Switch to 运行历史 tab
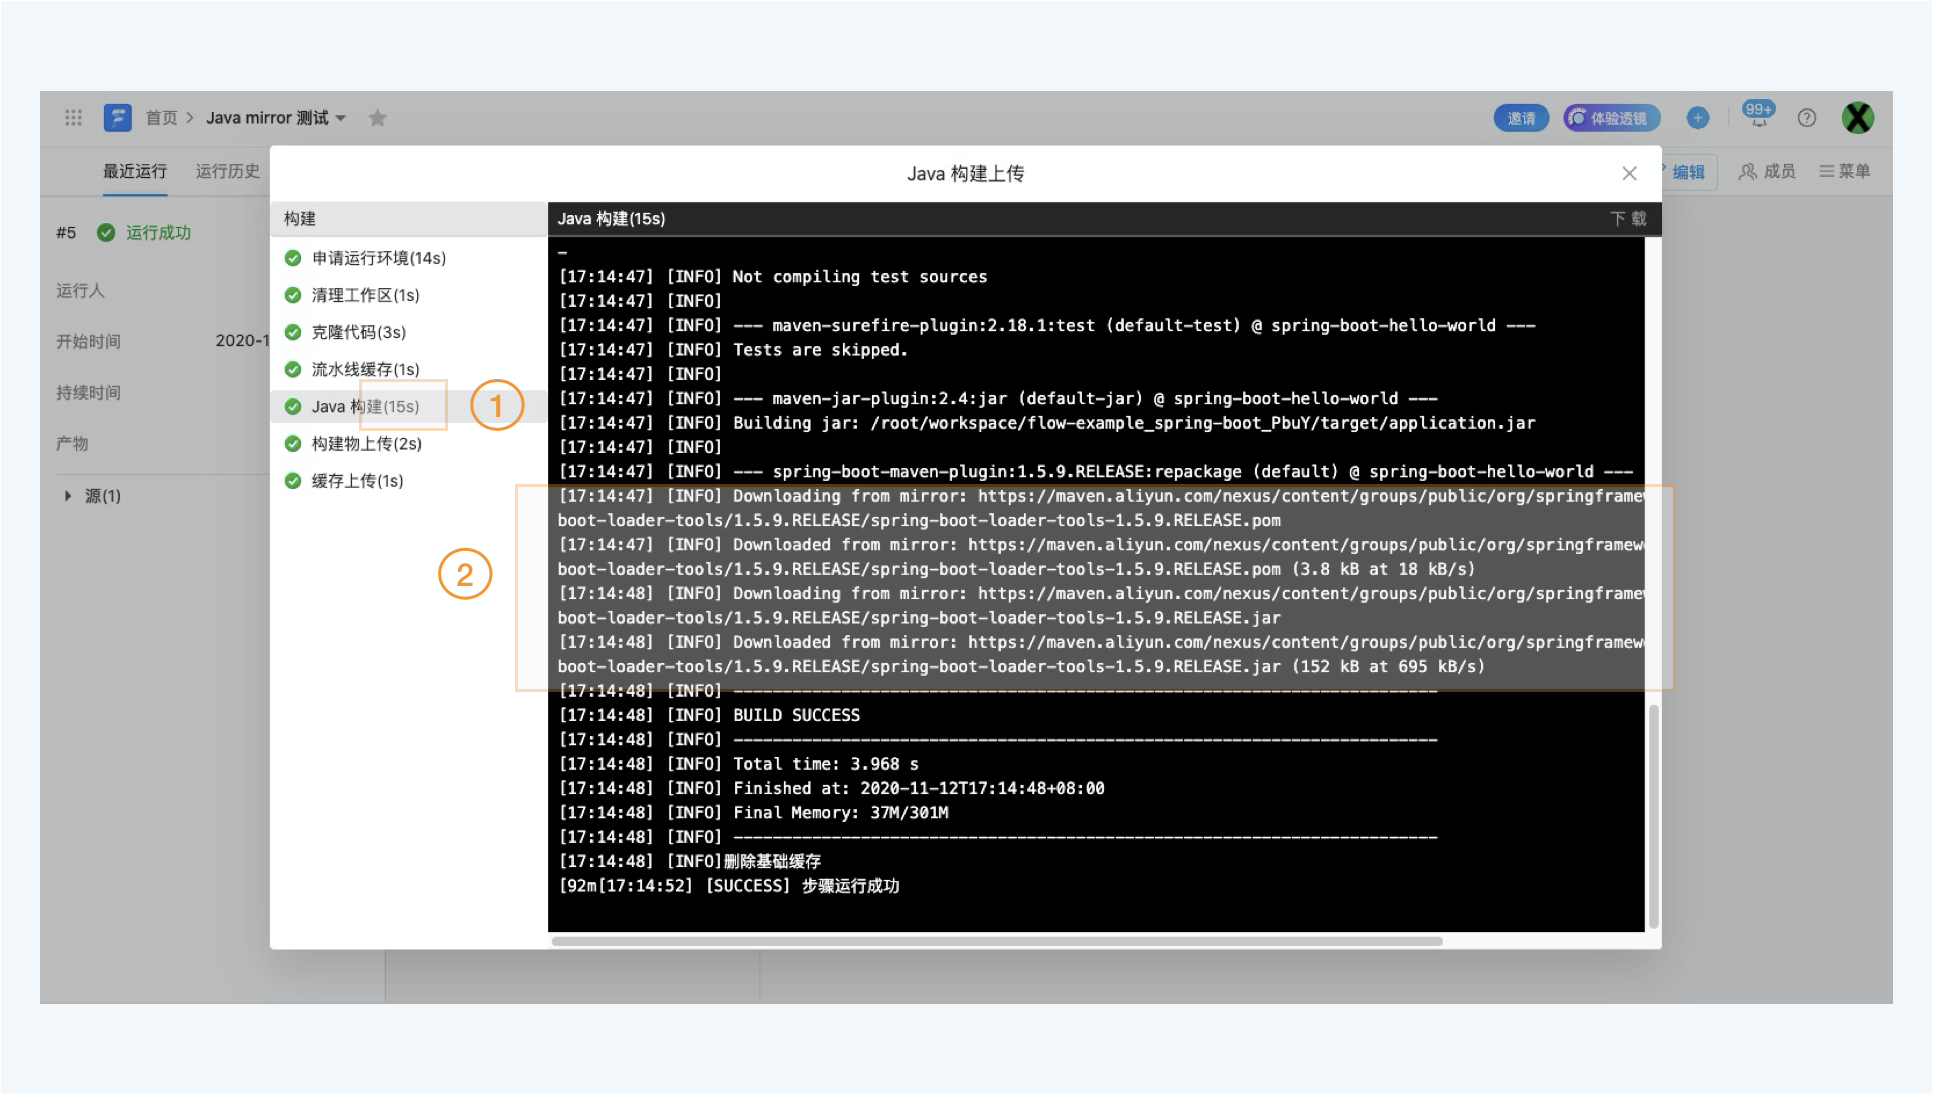 227,171
